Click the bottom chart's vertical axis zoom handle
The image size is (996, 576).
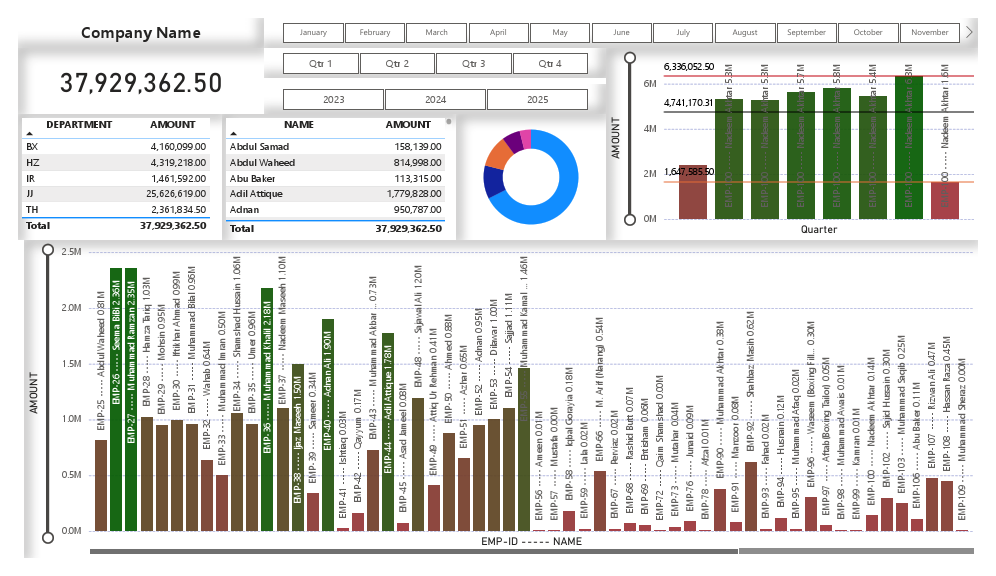49,250
